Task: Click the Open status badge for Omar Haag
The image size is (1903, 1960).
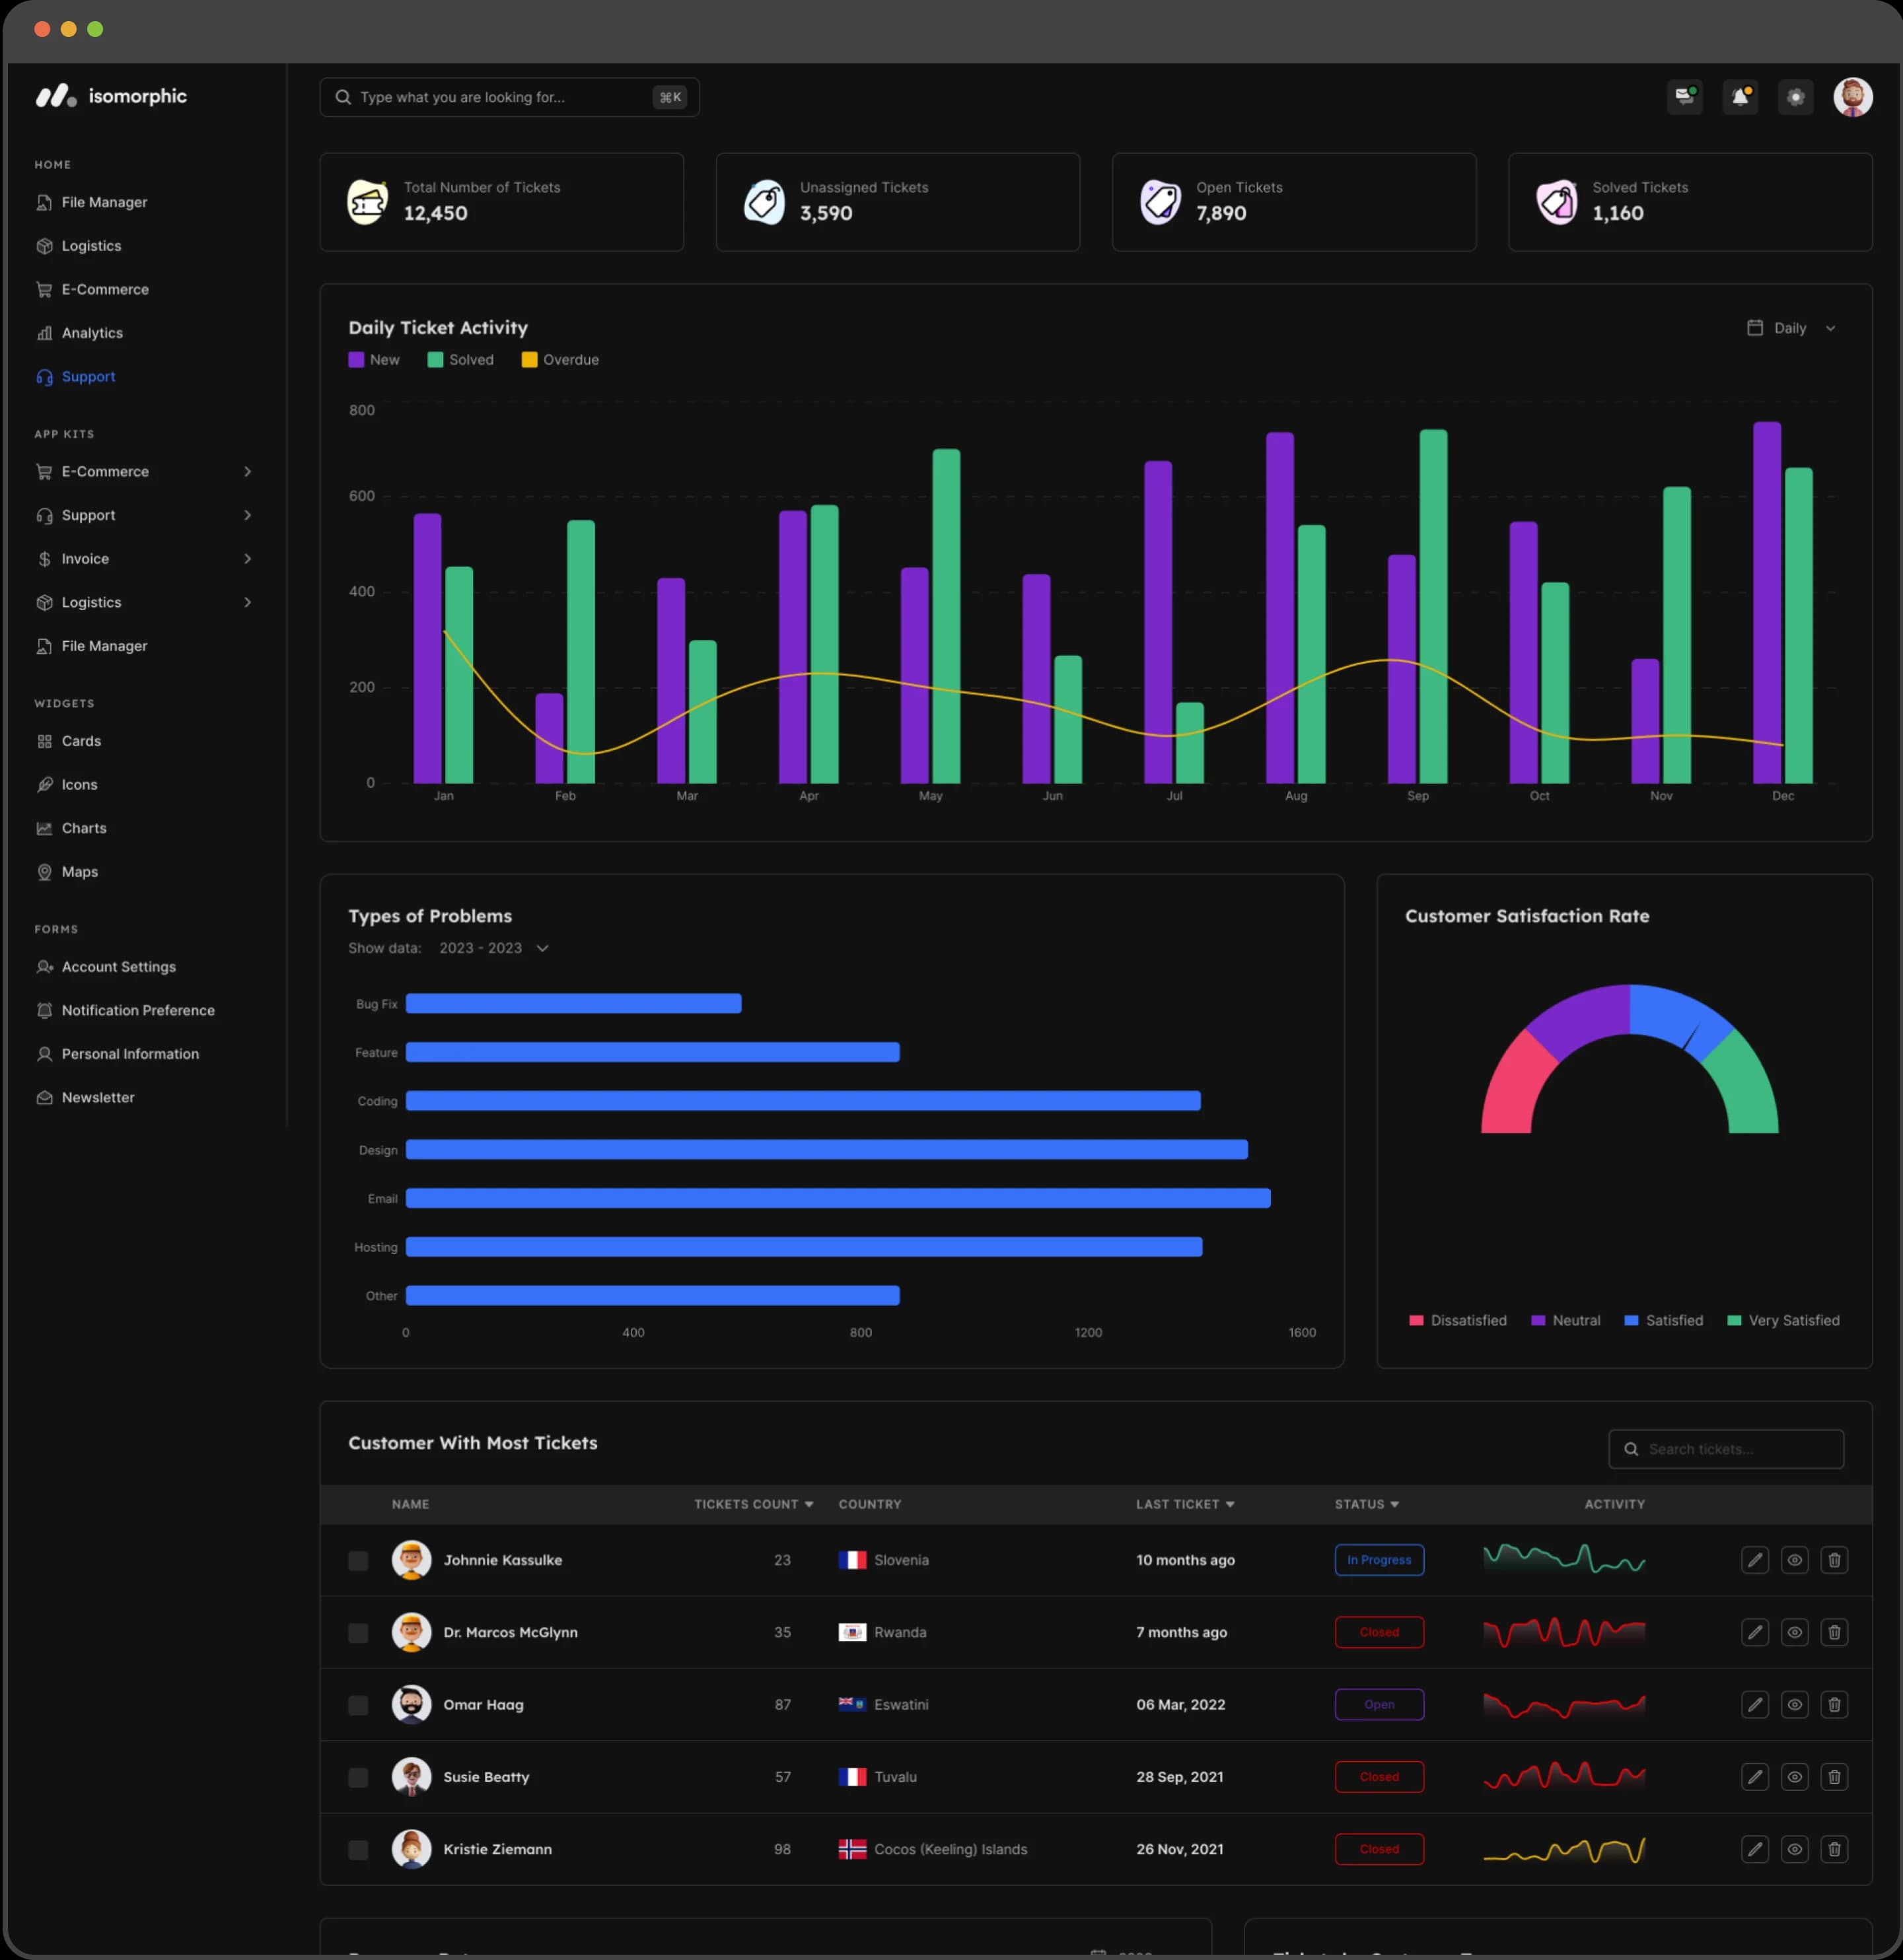Action: 1379,1704
